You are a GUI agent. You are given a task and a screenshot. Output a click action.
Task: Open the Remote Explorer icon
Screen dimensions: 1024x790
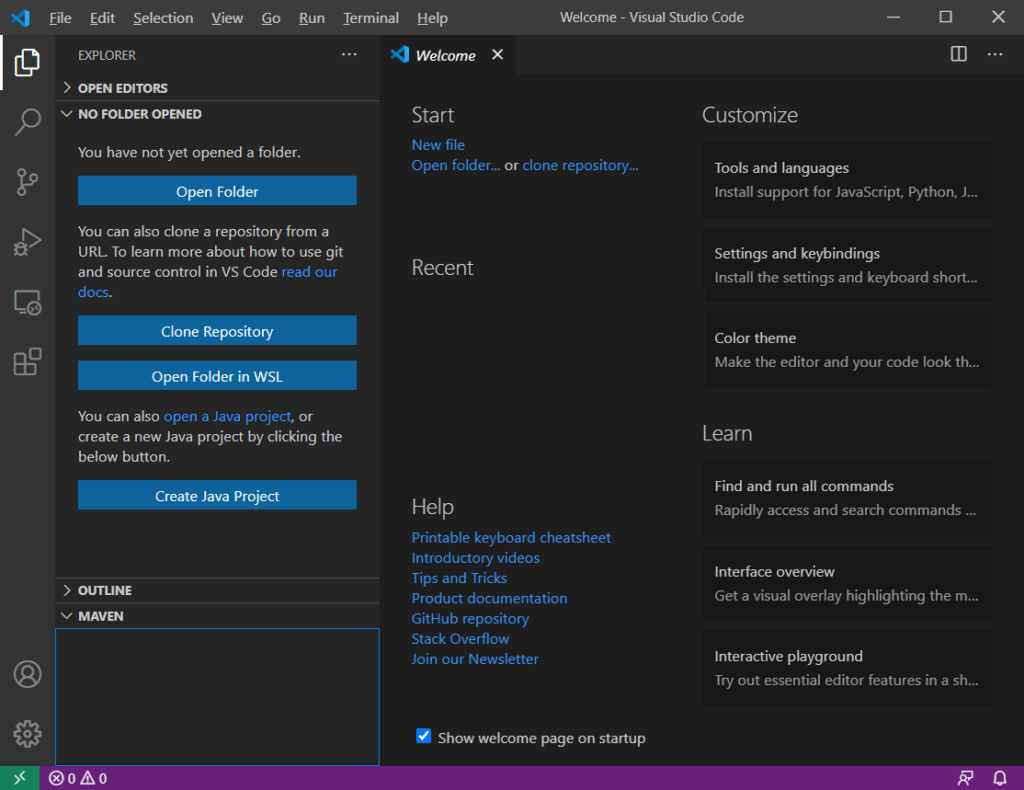pos(27,302)
